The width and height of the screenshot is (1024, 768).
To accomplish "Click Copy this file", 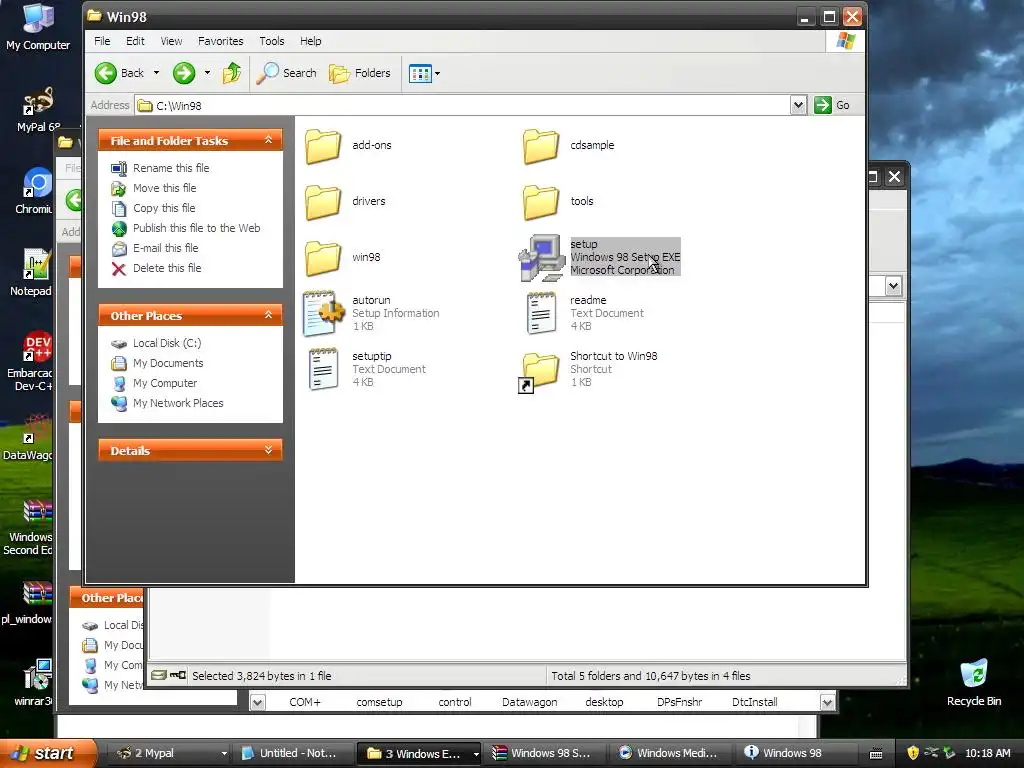I will tap(164, 208).
